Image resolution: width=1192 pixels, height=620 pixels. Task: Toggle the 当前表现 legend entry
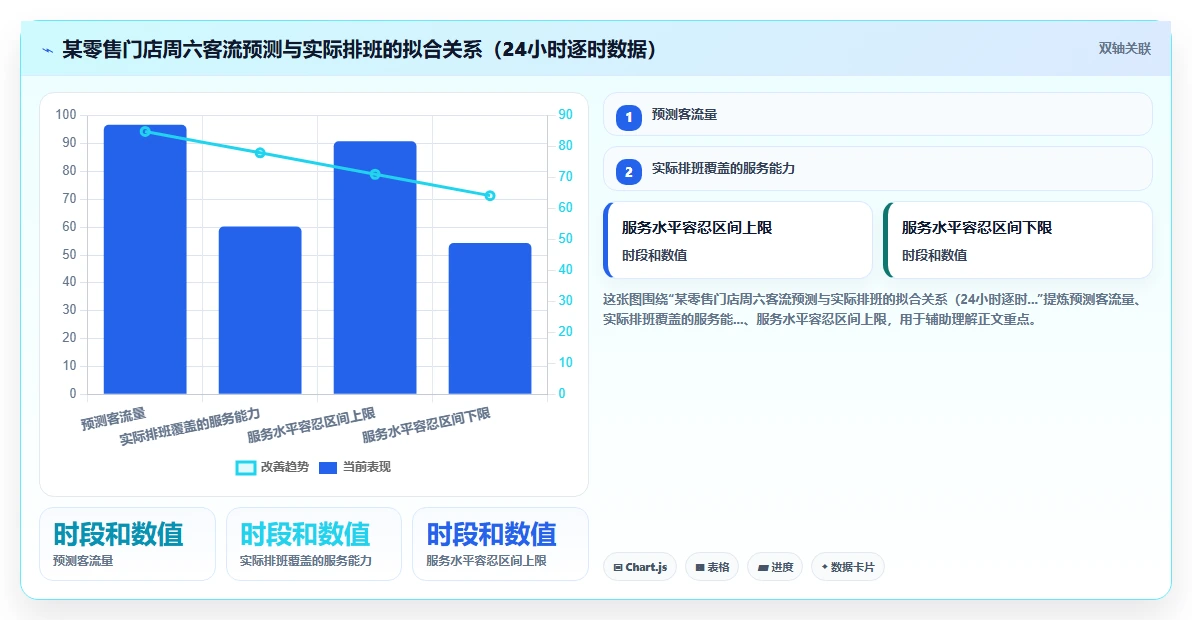coord(354,467)
